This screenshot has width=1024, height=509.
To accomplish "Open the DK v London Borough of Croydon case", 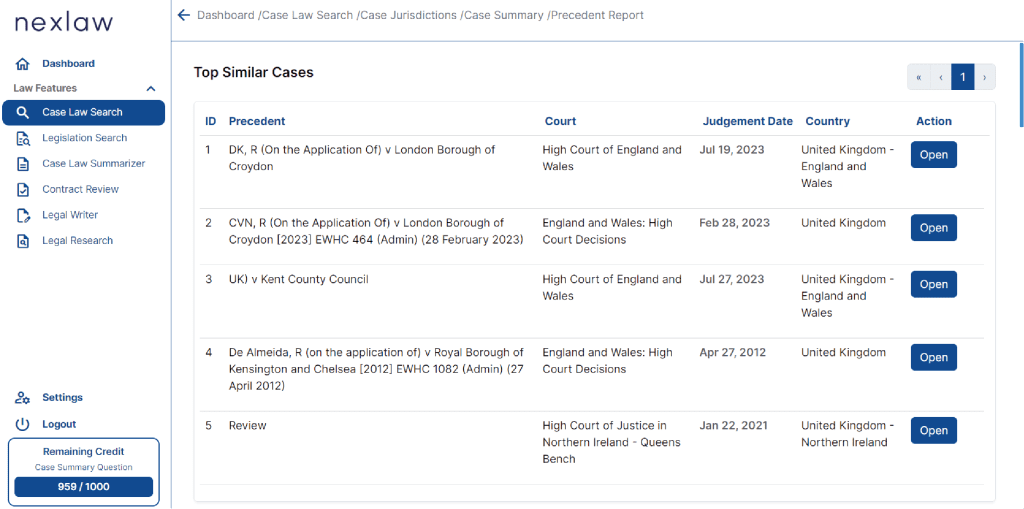I will [934, 155].
